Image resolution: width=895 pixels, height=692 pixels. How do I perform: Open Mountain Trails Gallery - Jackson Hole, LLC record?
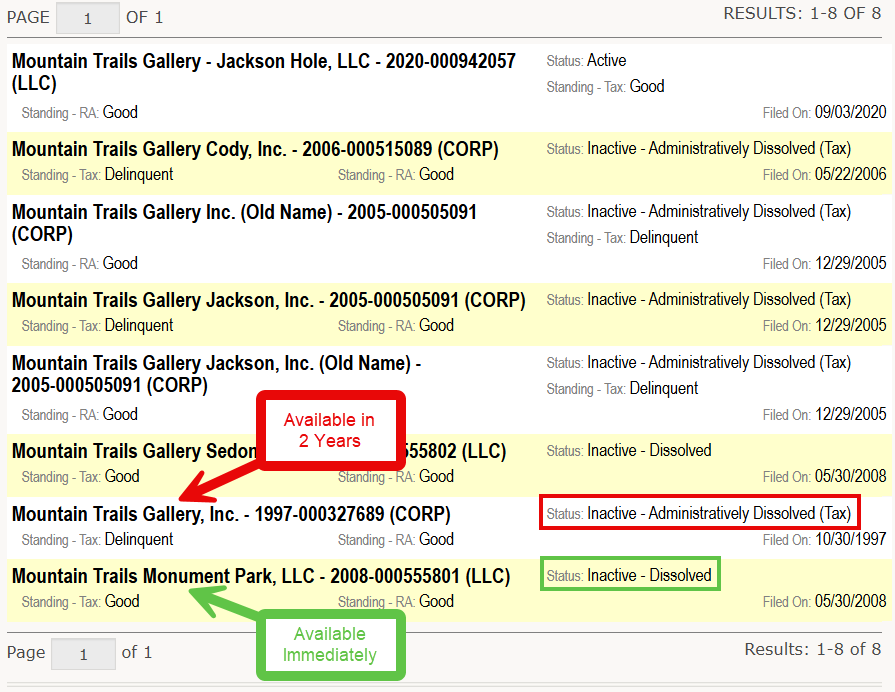coord(264,72)
